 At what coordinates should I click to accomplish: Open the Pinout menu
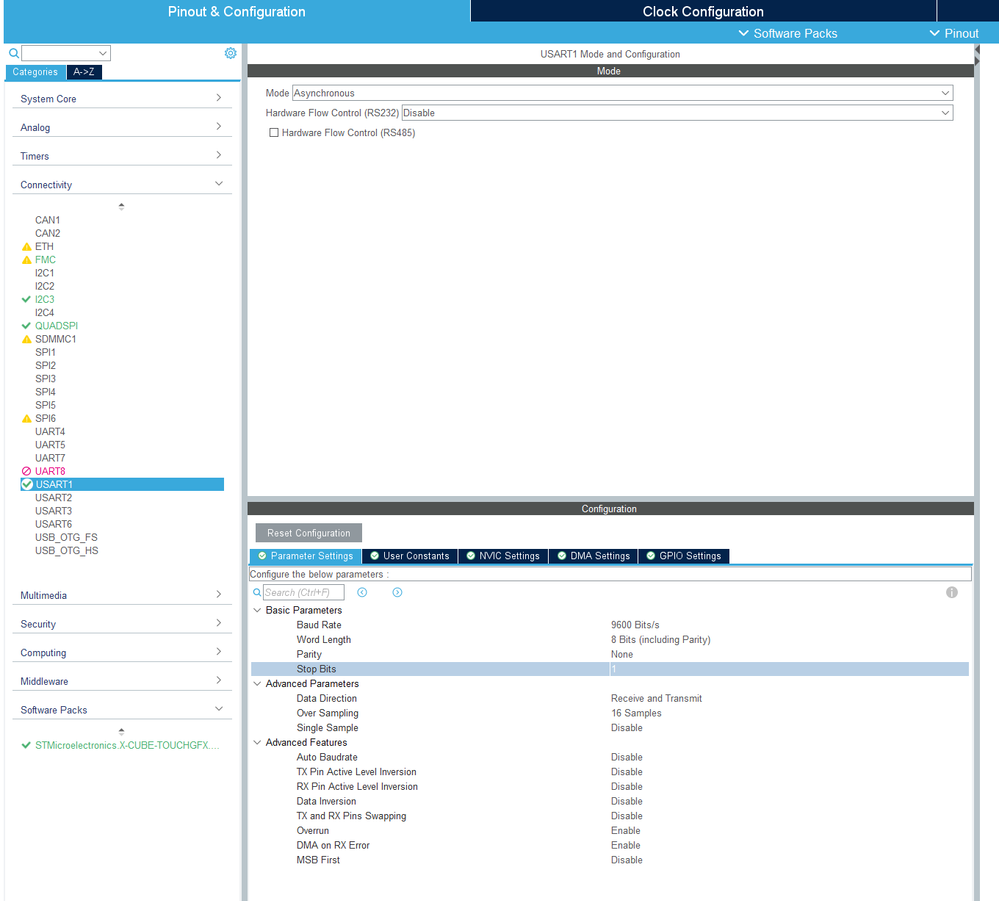(954, 33)
